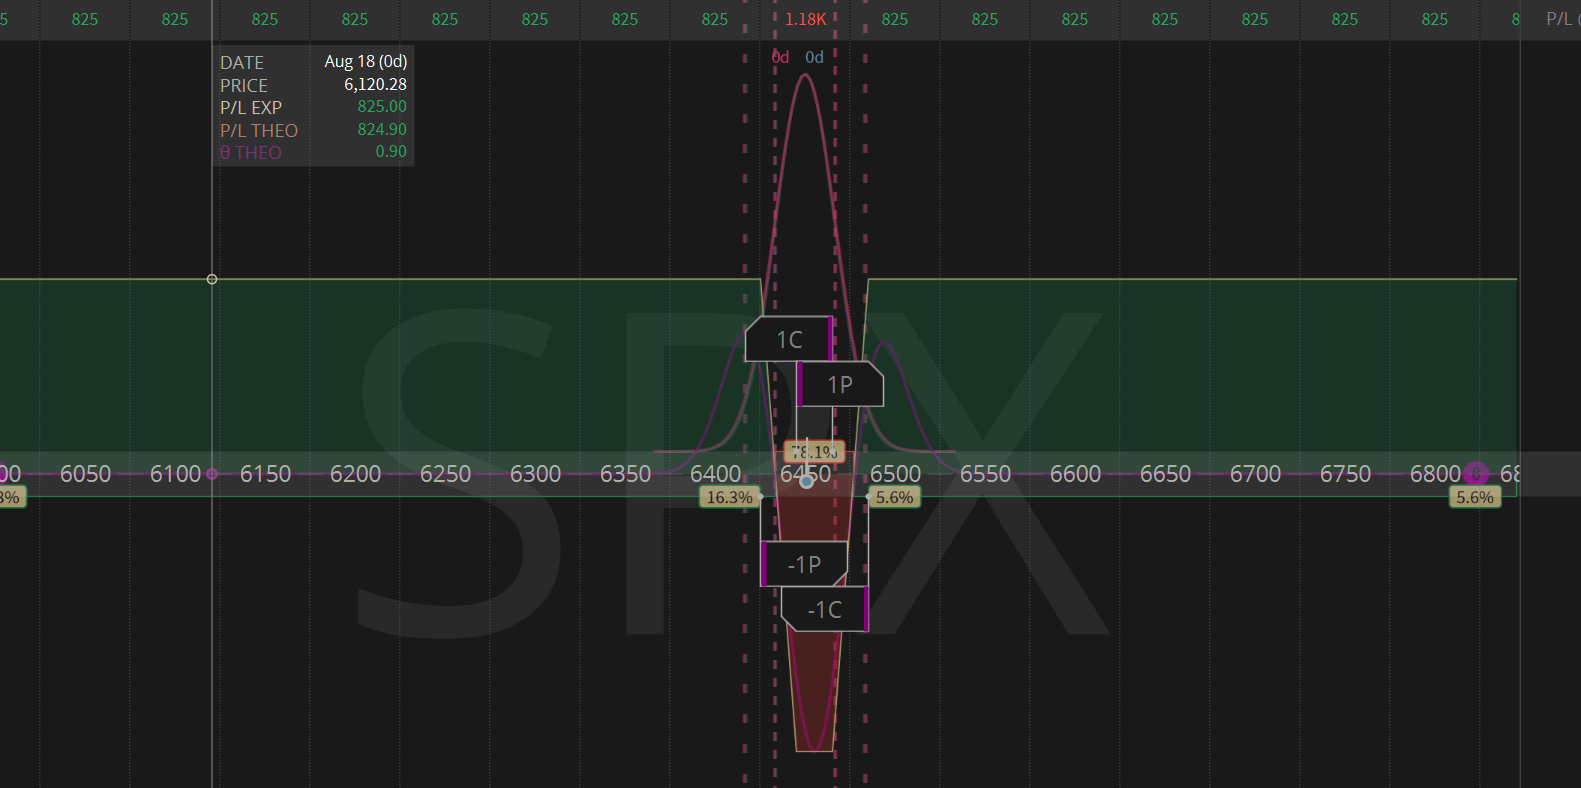Click the P/L EXP 825.00 value

tap(382, 106)
